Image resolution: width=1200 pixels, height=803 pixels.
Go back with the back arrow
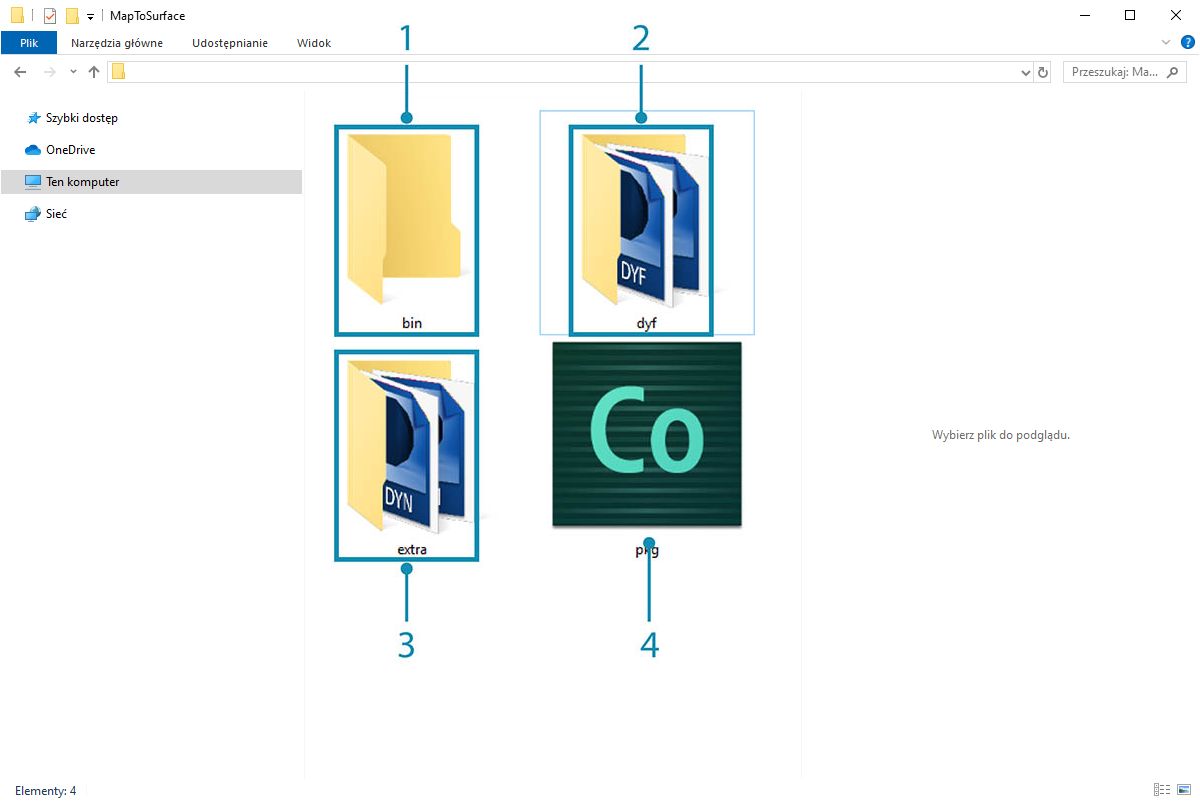(x=20, y=72)
